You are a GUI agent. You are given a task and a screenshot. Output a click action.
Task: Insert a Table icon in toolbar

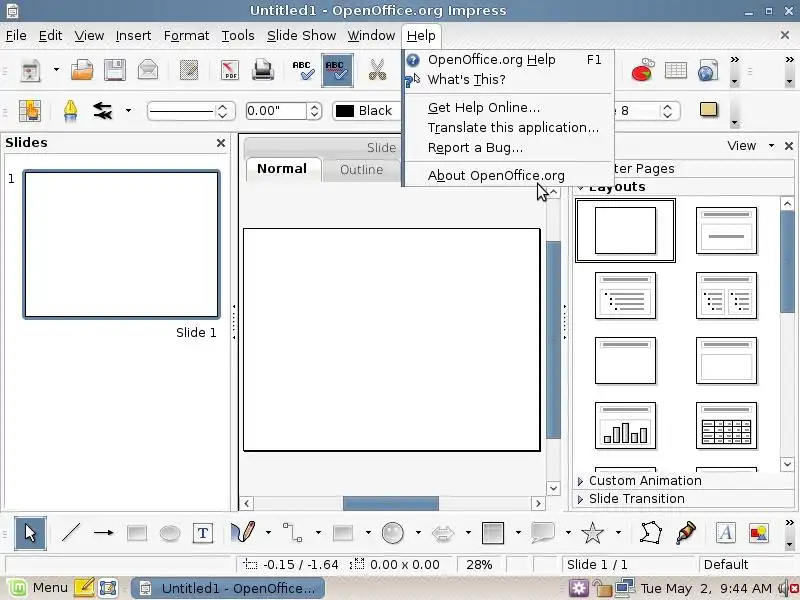point(676,70)
